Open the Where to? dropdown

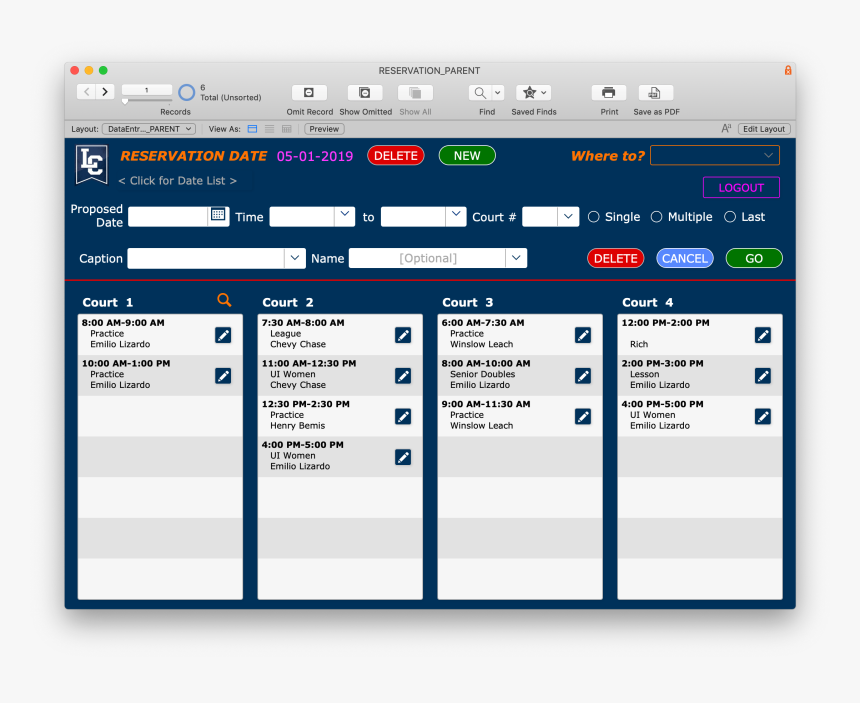coord(715,155)
